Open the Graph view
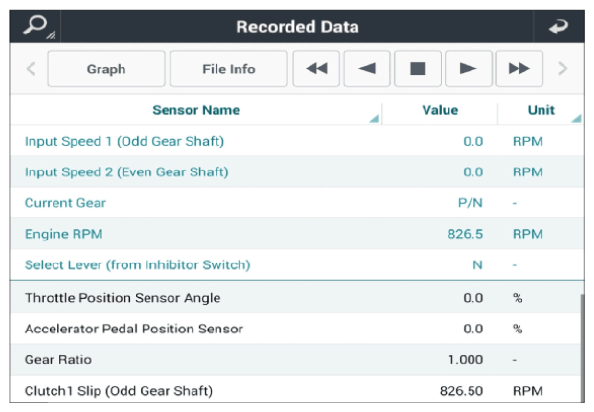Viewport: 594px width, 412px height. click(x=106, y=69)
